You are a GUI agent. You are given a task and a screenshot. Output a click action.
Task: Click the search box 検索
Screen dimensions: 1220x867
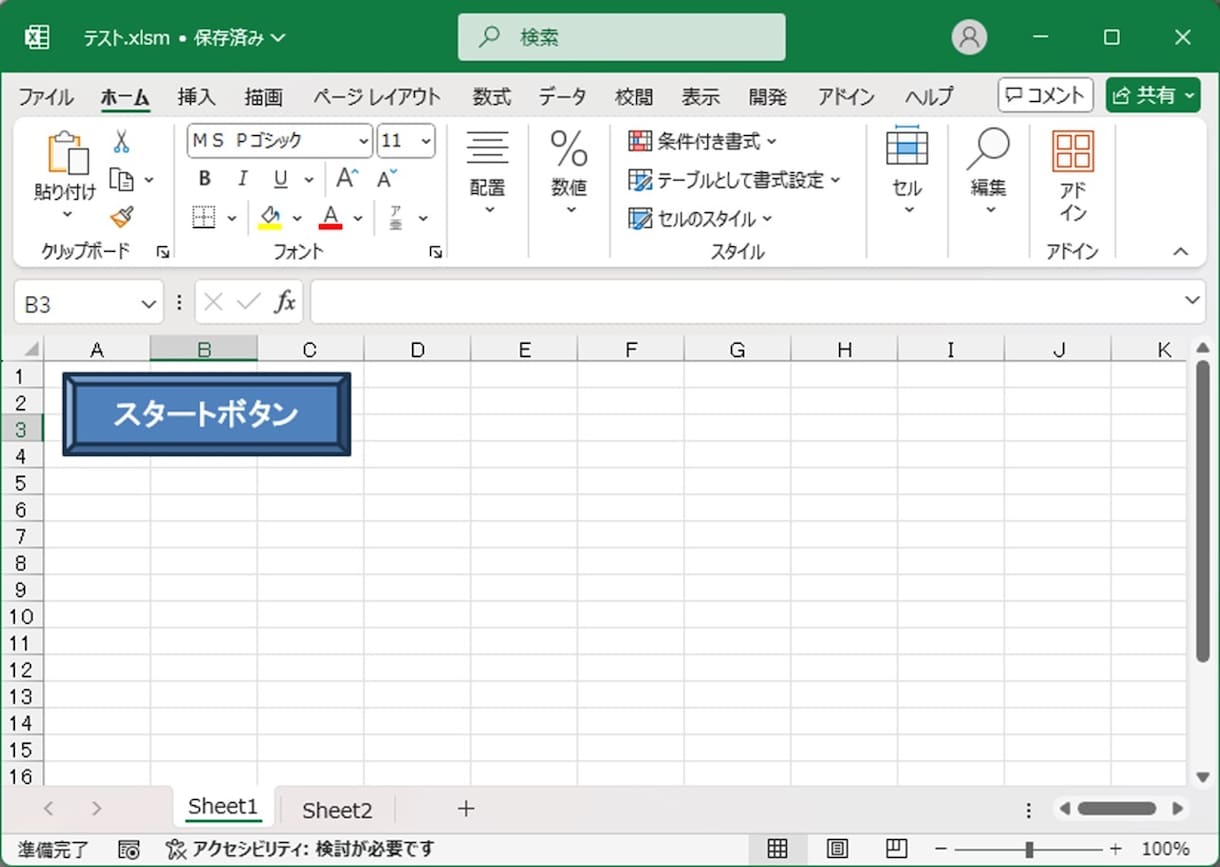click(621, 37)
